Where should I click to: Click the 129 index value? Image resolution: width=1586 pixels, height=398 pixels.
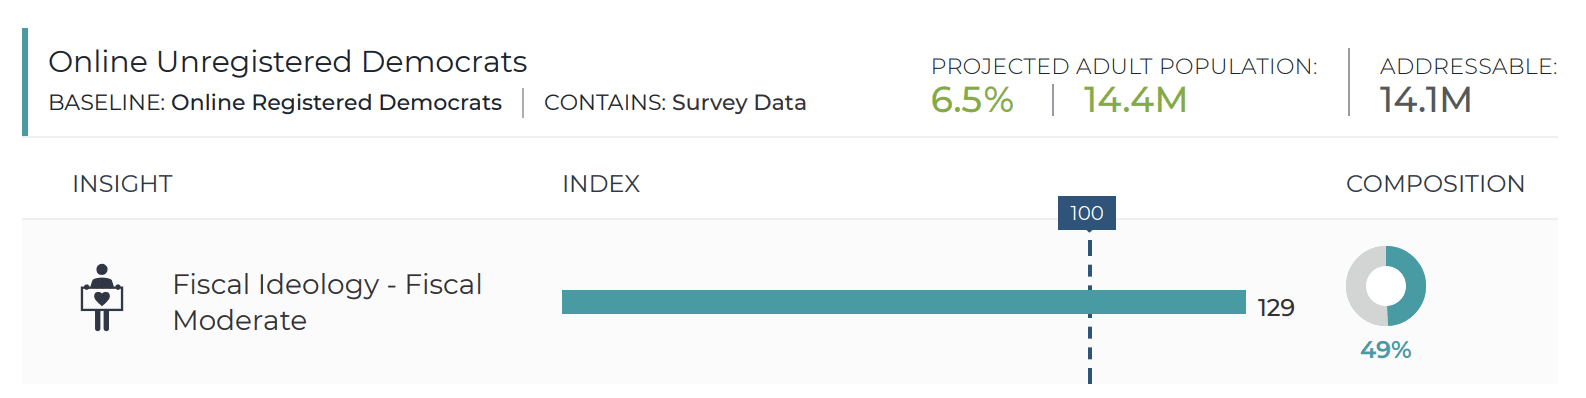[1276, 308]
